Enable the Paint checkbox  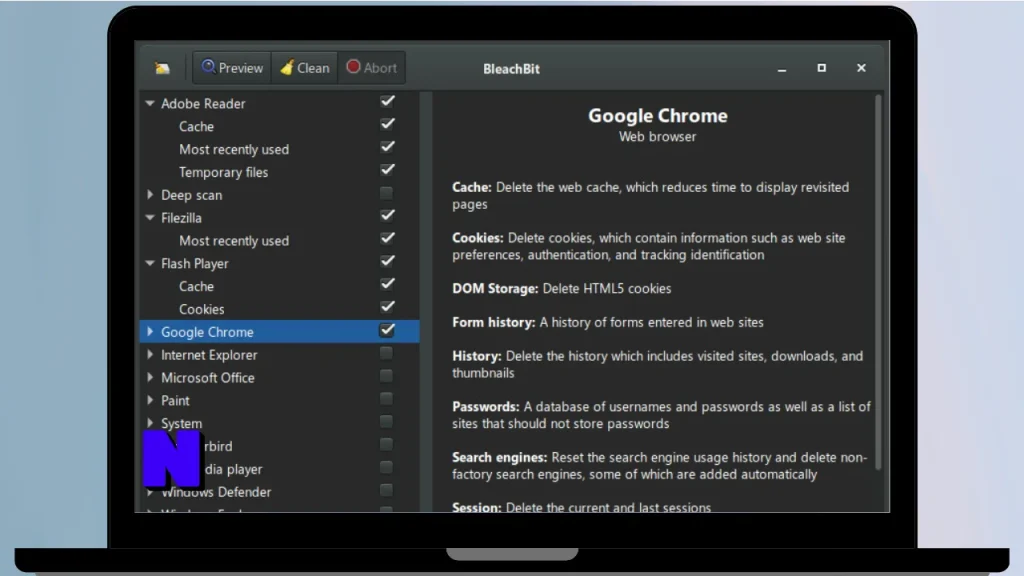(387, 399)
